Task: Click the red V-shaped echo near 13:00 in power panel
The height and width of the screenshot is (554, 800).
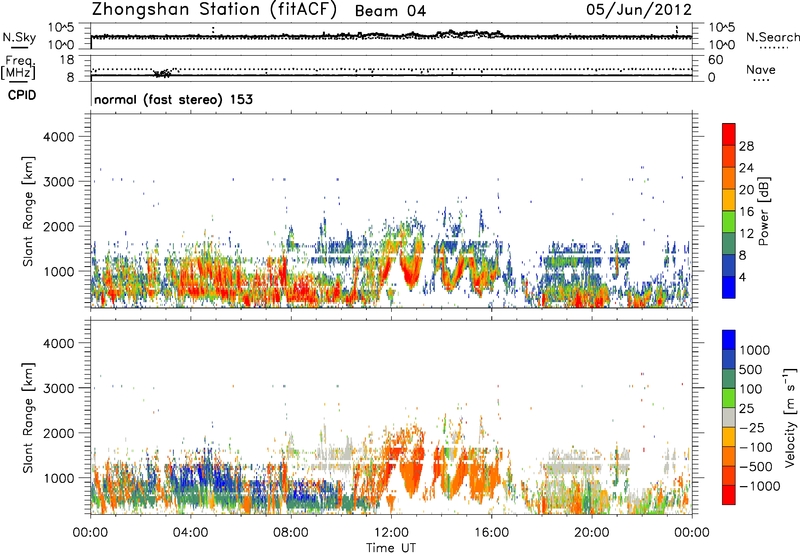Action: (410, 273)
